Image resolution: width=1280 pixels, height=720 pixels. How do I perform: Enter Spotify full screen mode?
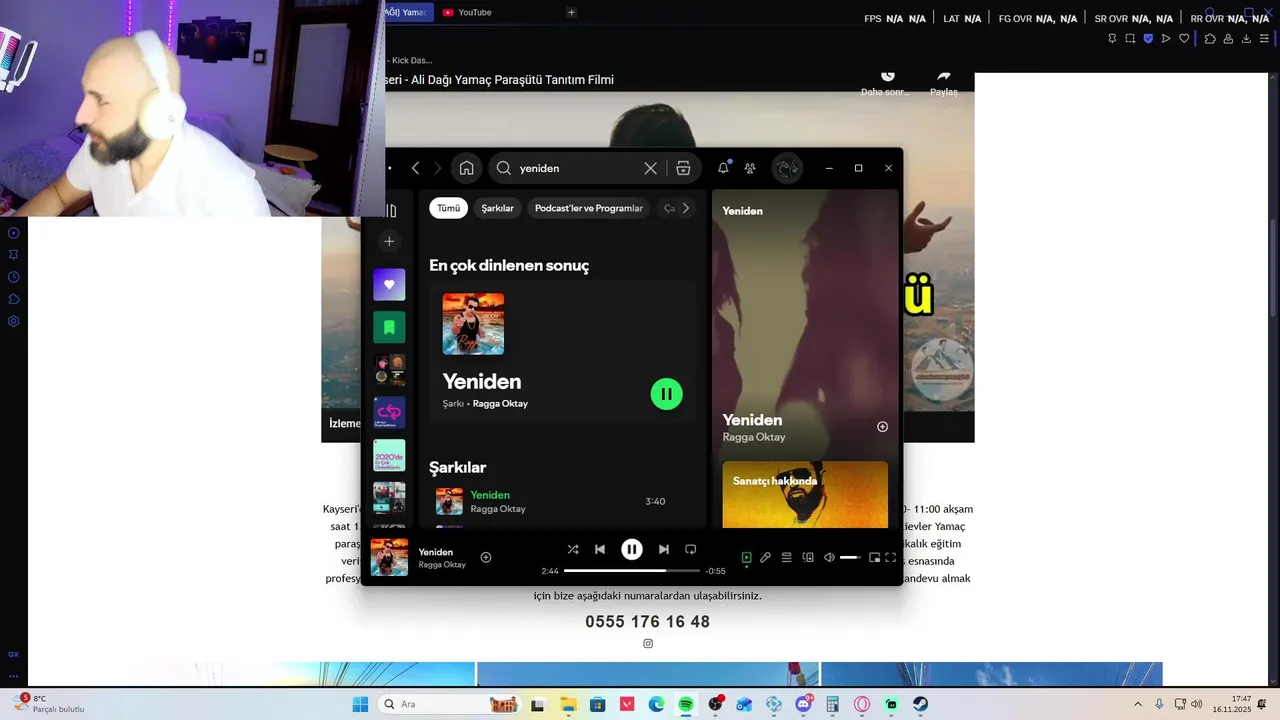[x=891, y=557]
